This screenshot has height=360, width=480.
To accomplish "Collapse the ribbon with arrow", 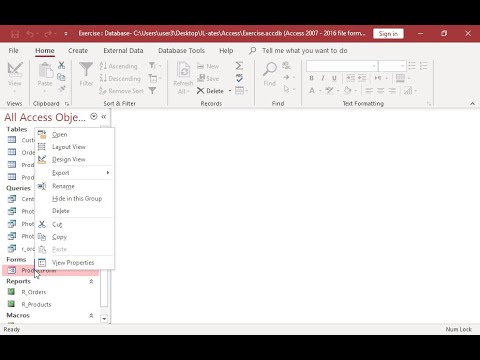I will (x=472, y=104).
